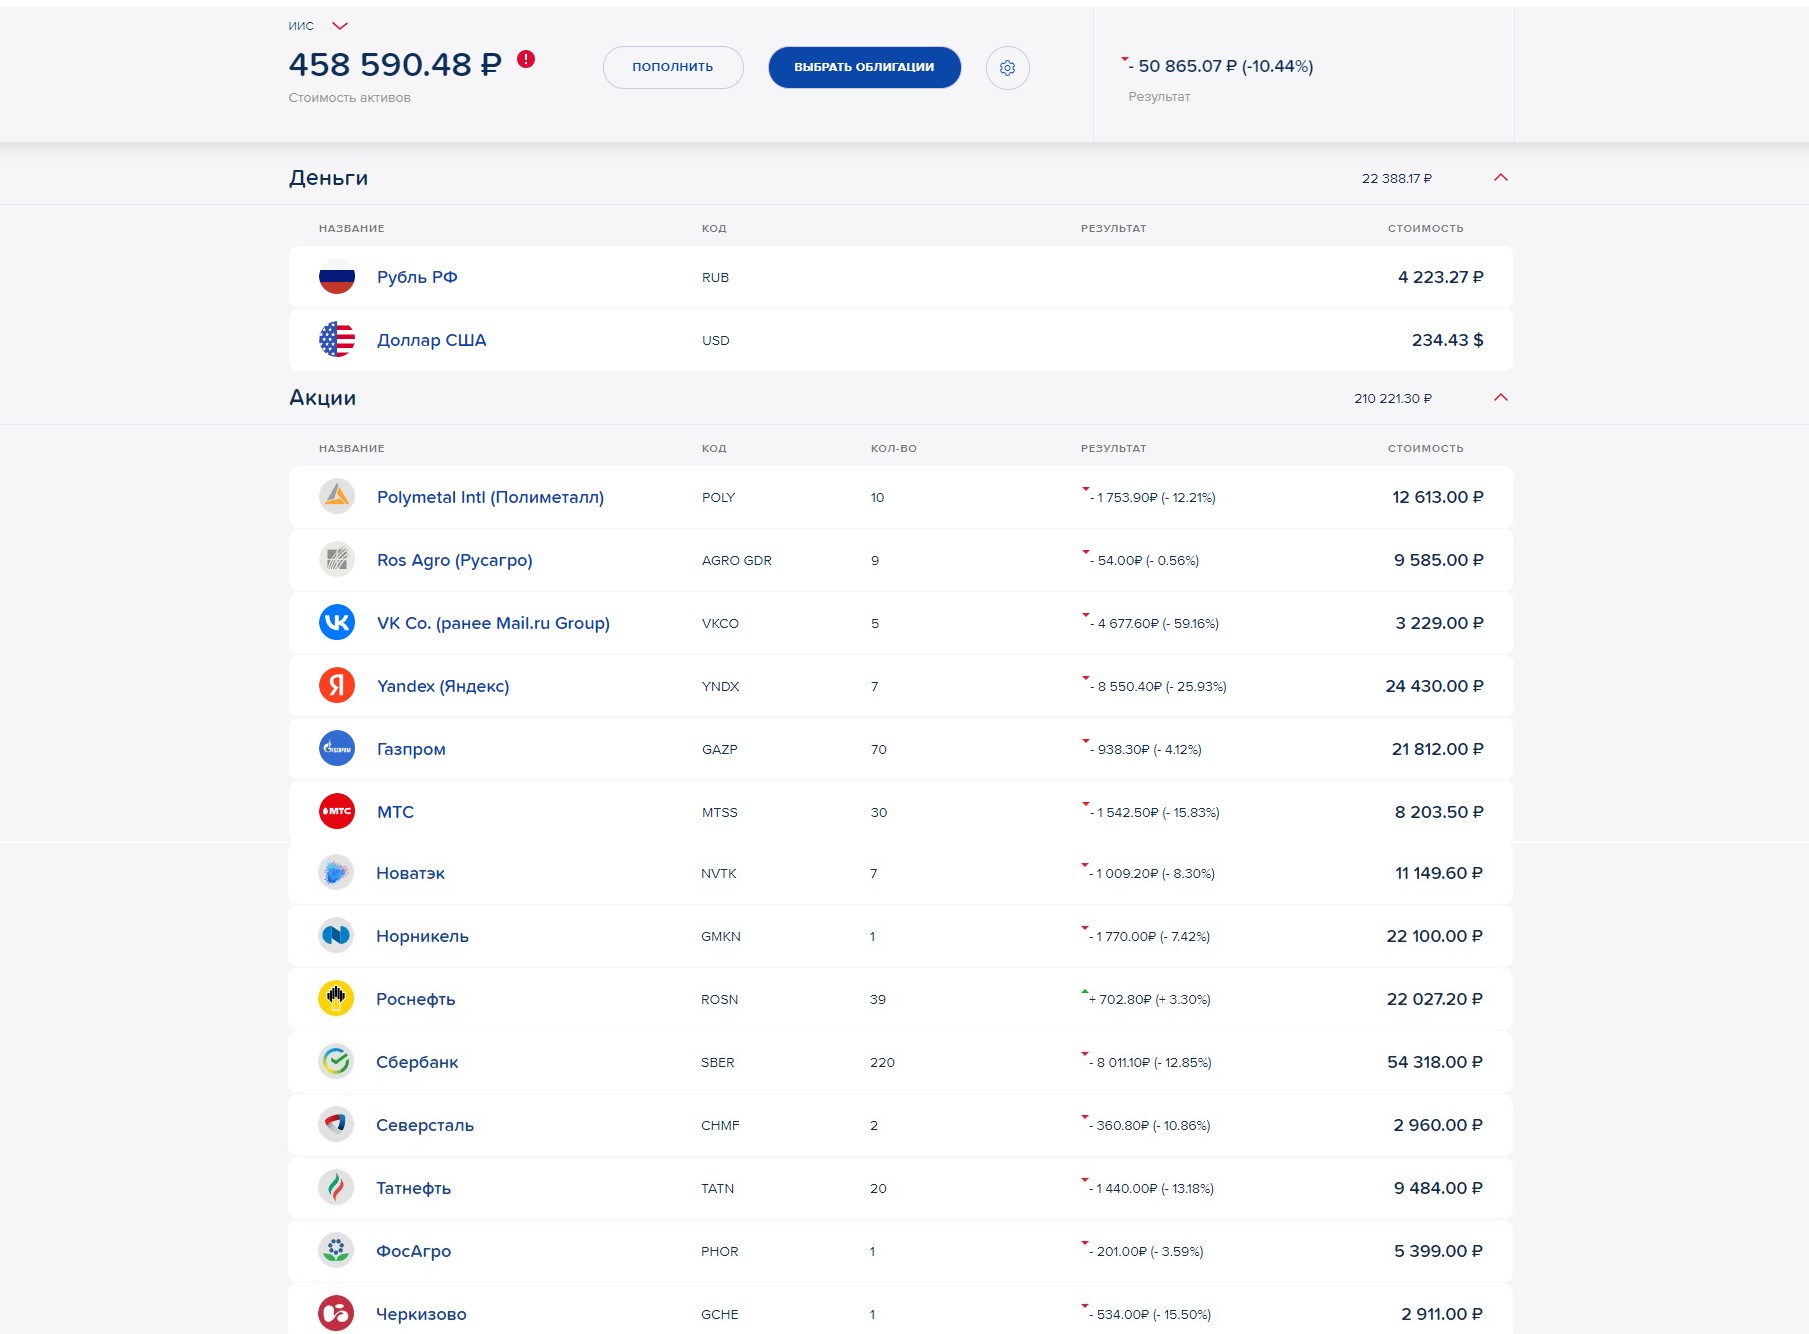
Task: Click the Novatek logo icon
Action: 336,873
